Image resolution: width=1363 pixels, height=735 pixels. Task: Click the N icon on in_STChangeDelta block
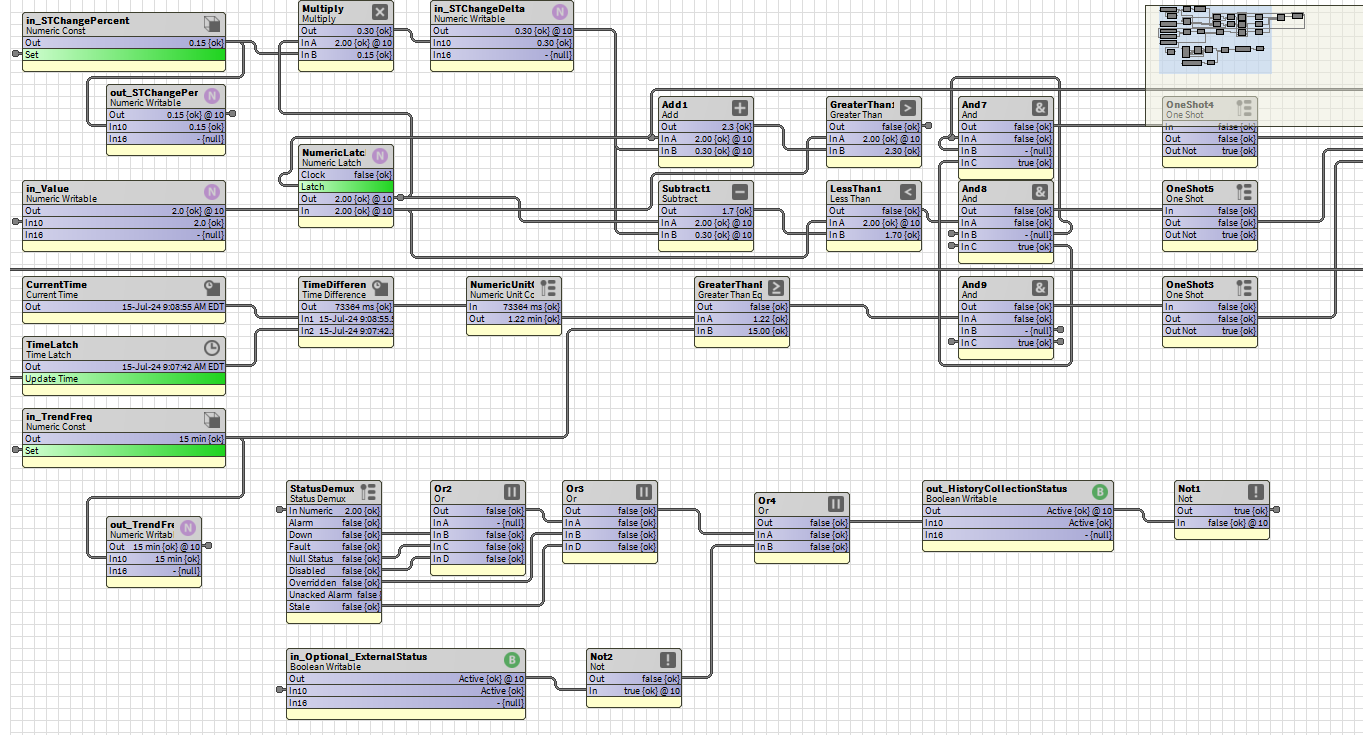point(559,12)
